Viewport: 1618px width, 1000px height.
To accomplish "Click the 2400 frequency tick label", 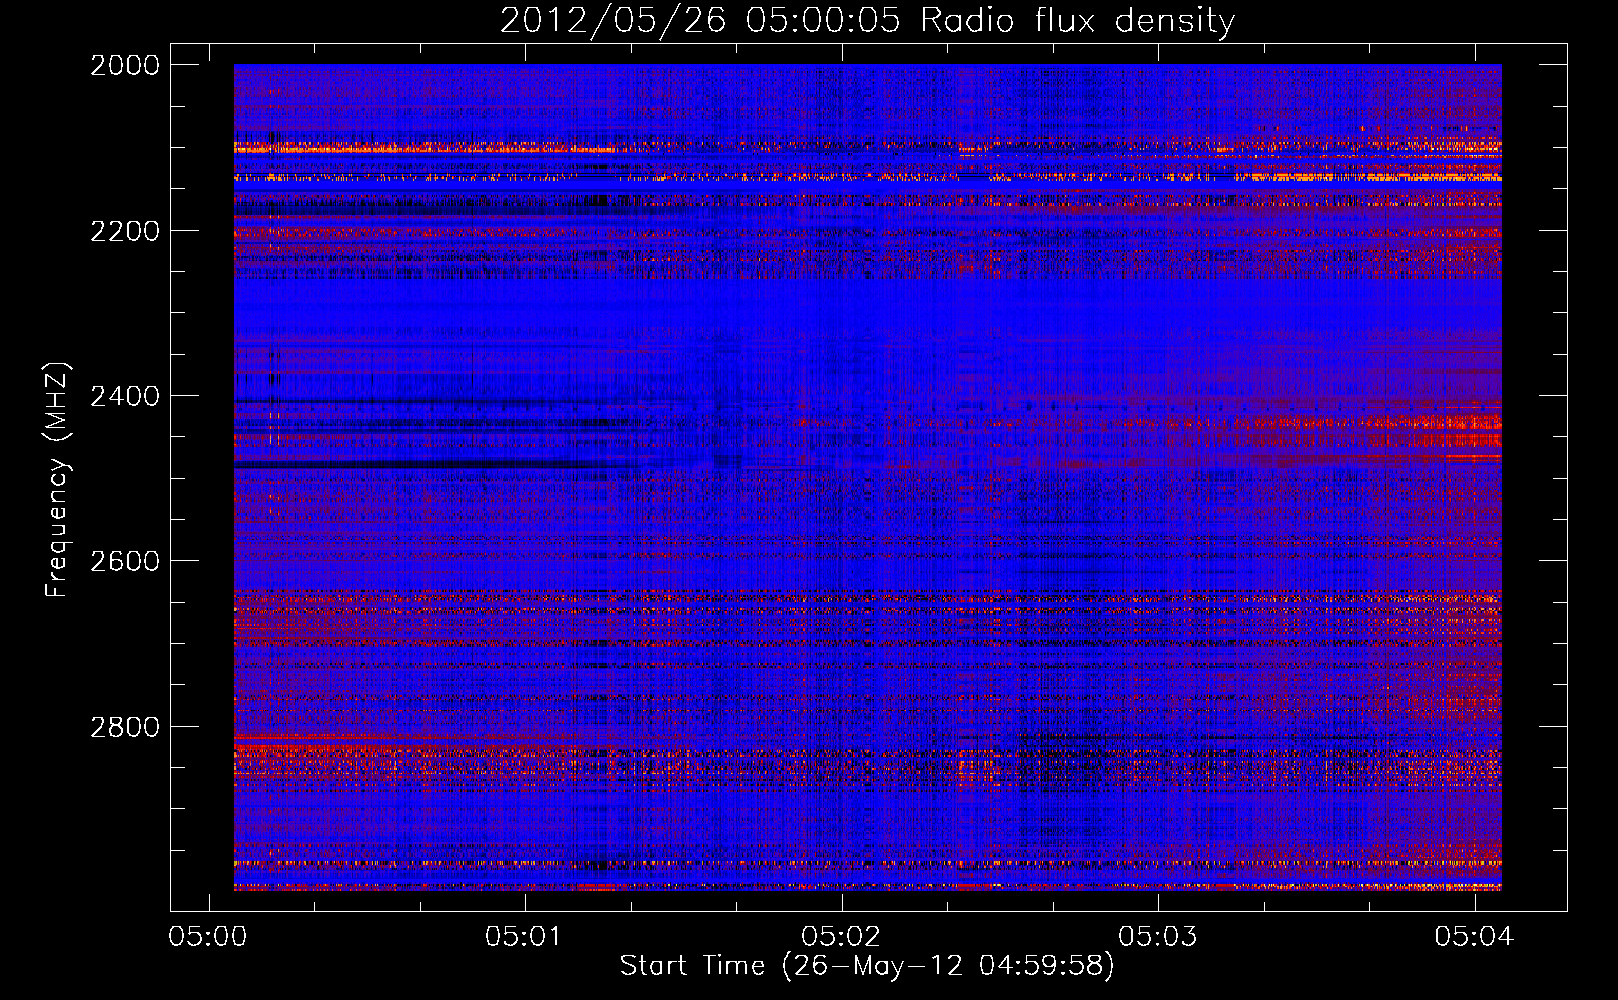I will click(x=125, y=396).
